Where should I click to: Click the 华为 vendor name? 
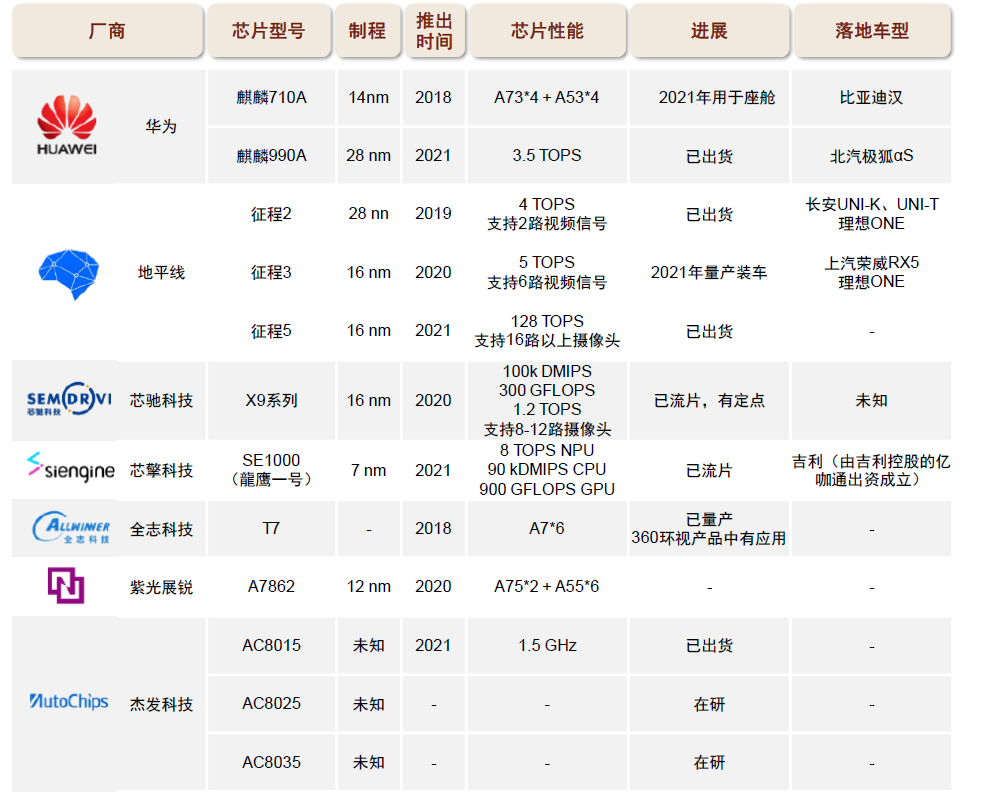pyautogui.click(x=161, y=126)
